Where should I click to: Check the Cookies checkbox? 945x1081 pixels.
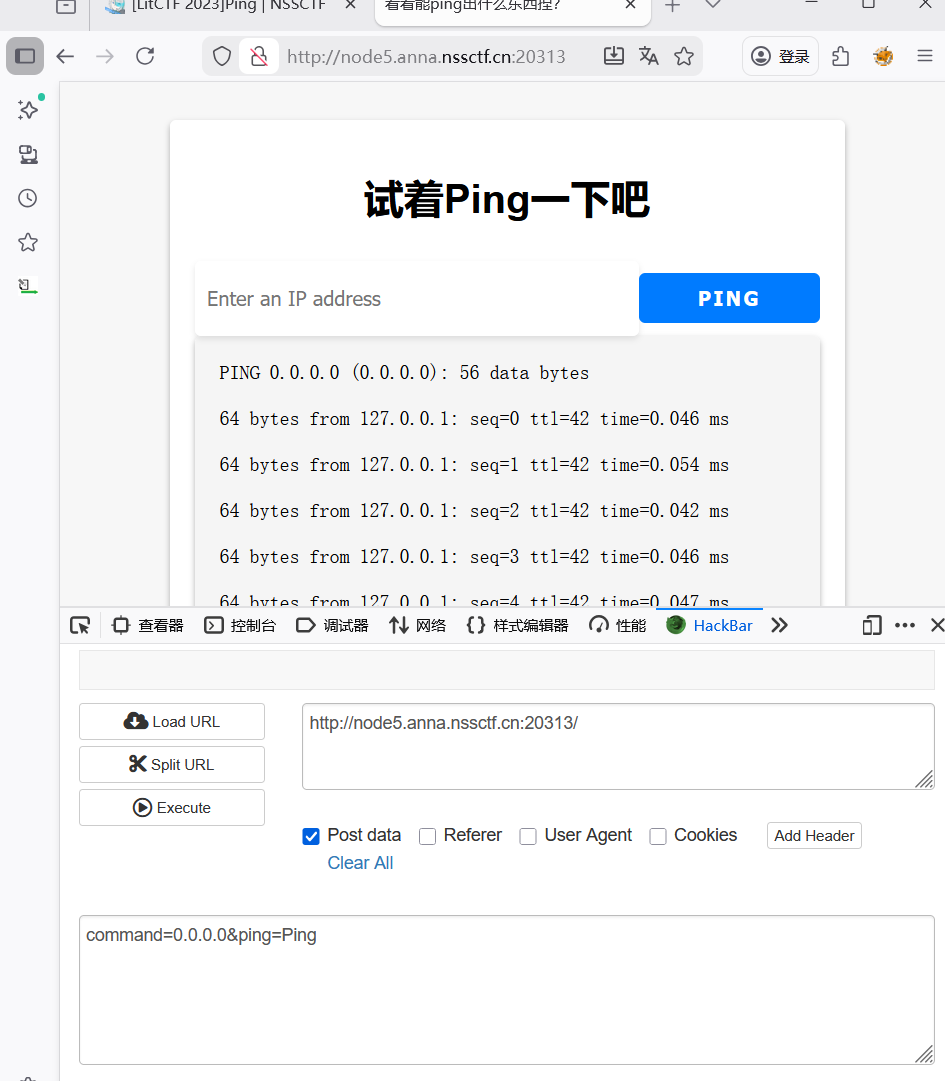coord(658,836)
